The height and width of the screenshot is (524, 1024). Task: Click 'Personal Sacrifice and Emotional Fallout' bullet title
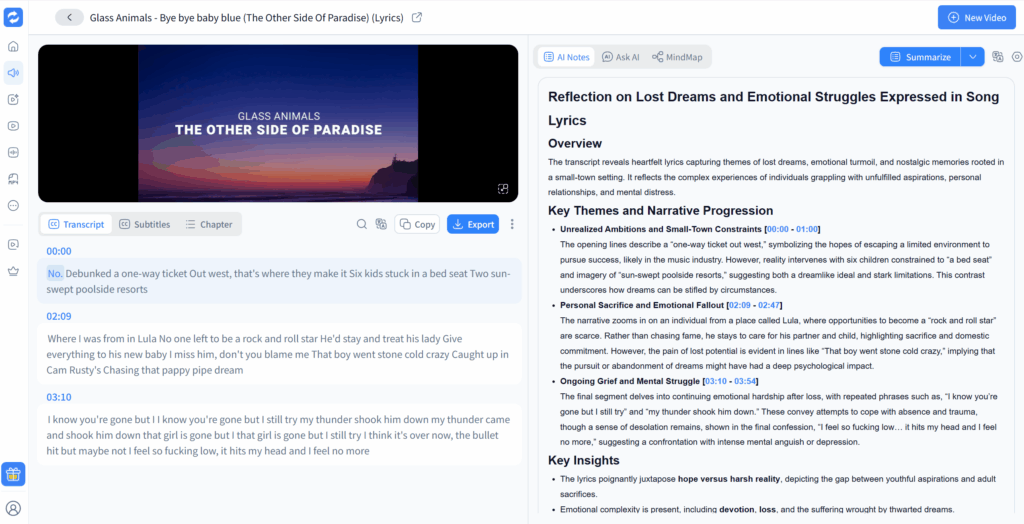[x=642, y=305]
